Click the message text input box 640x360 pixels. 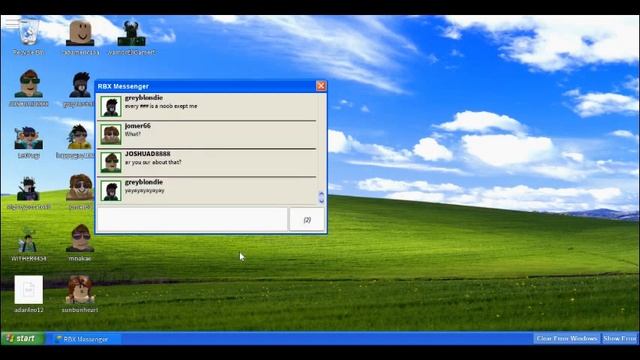[192, 220]
